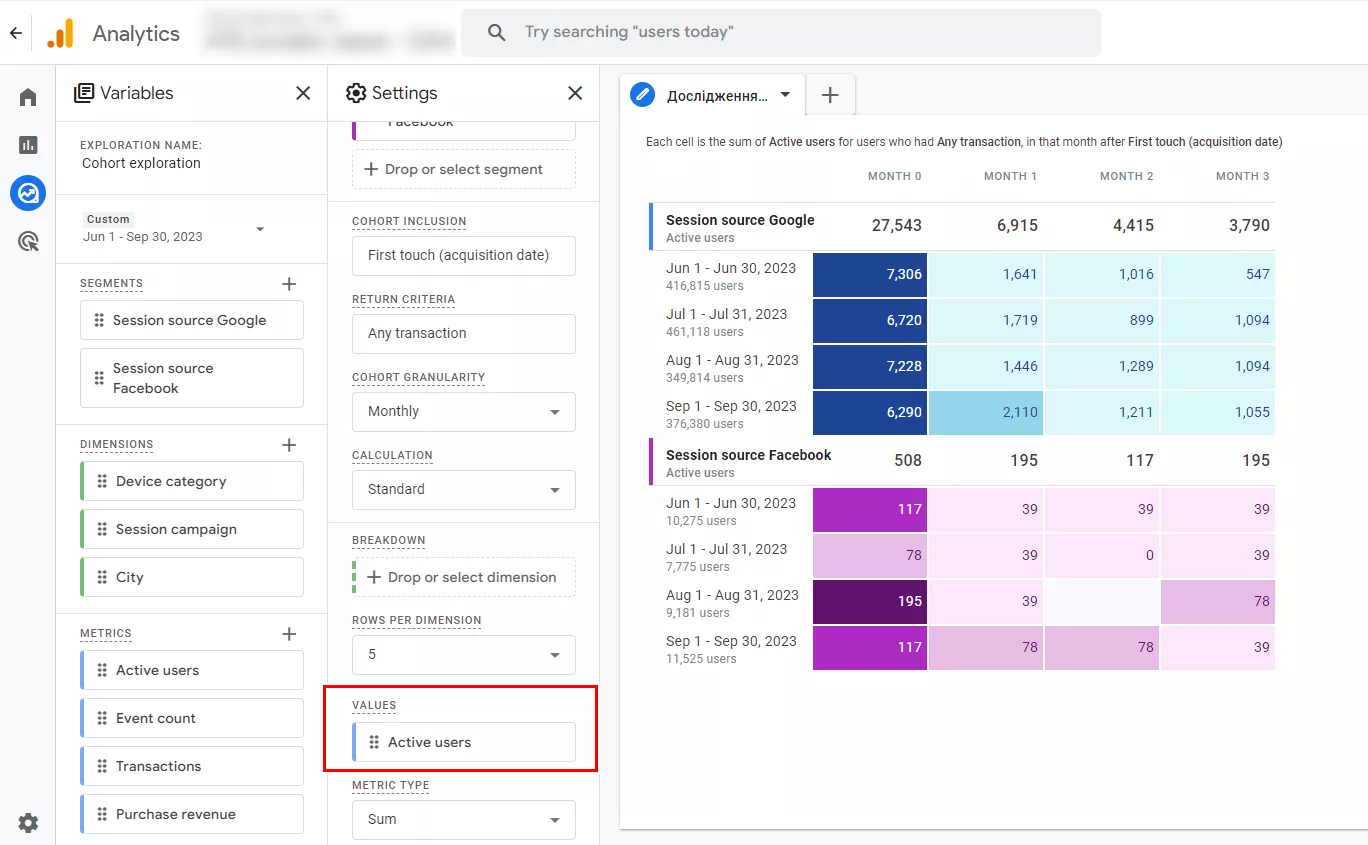Click the MONTH 1 column header

pos(1010,176)
